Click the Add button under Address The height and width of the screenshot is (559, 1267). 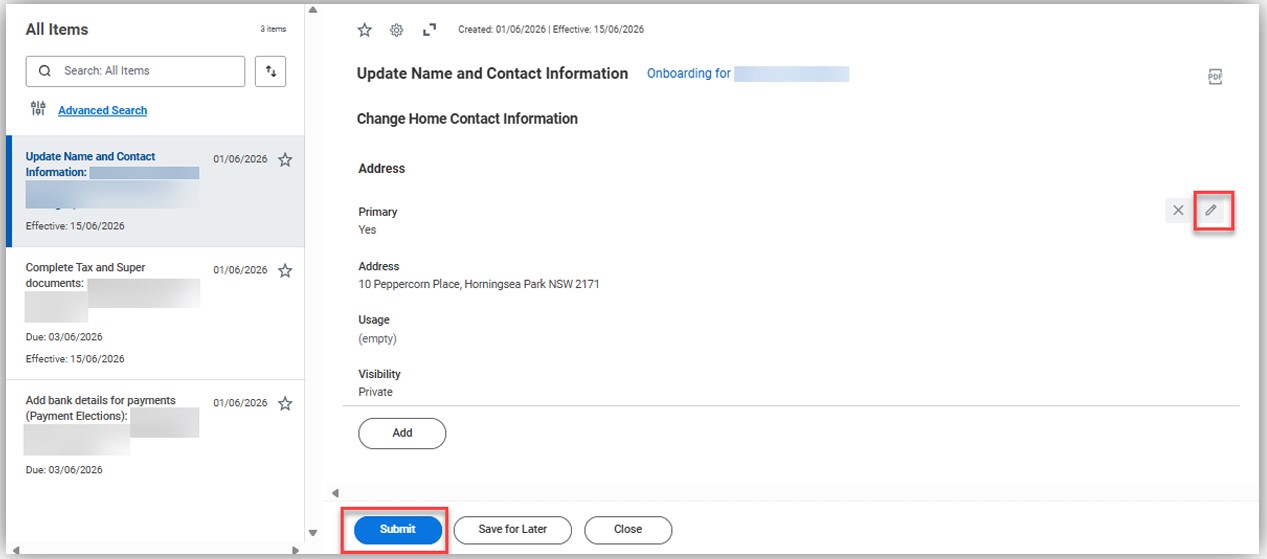coord(402,433)
